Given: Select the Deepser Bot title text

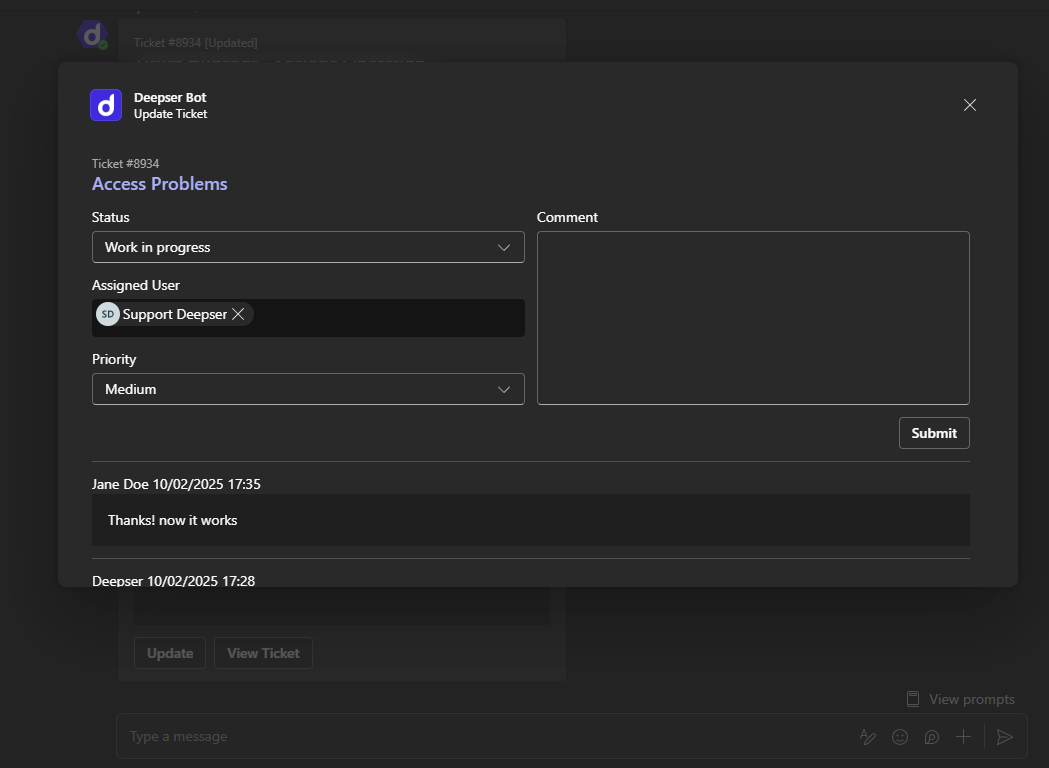Looking at the screenshot, I should tap(170, 98).
